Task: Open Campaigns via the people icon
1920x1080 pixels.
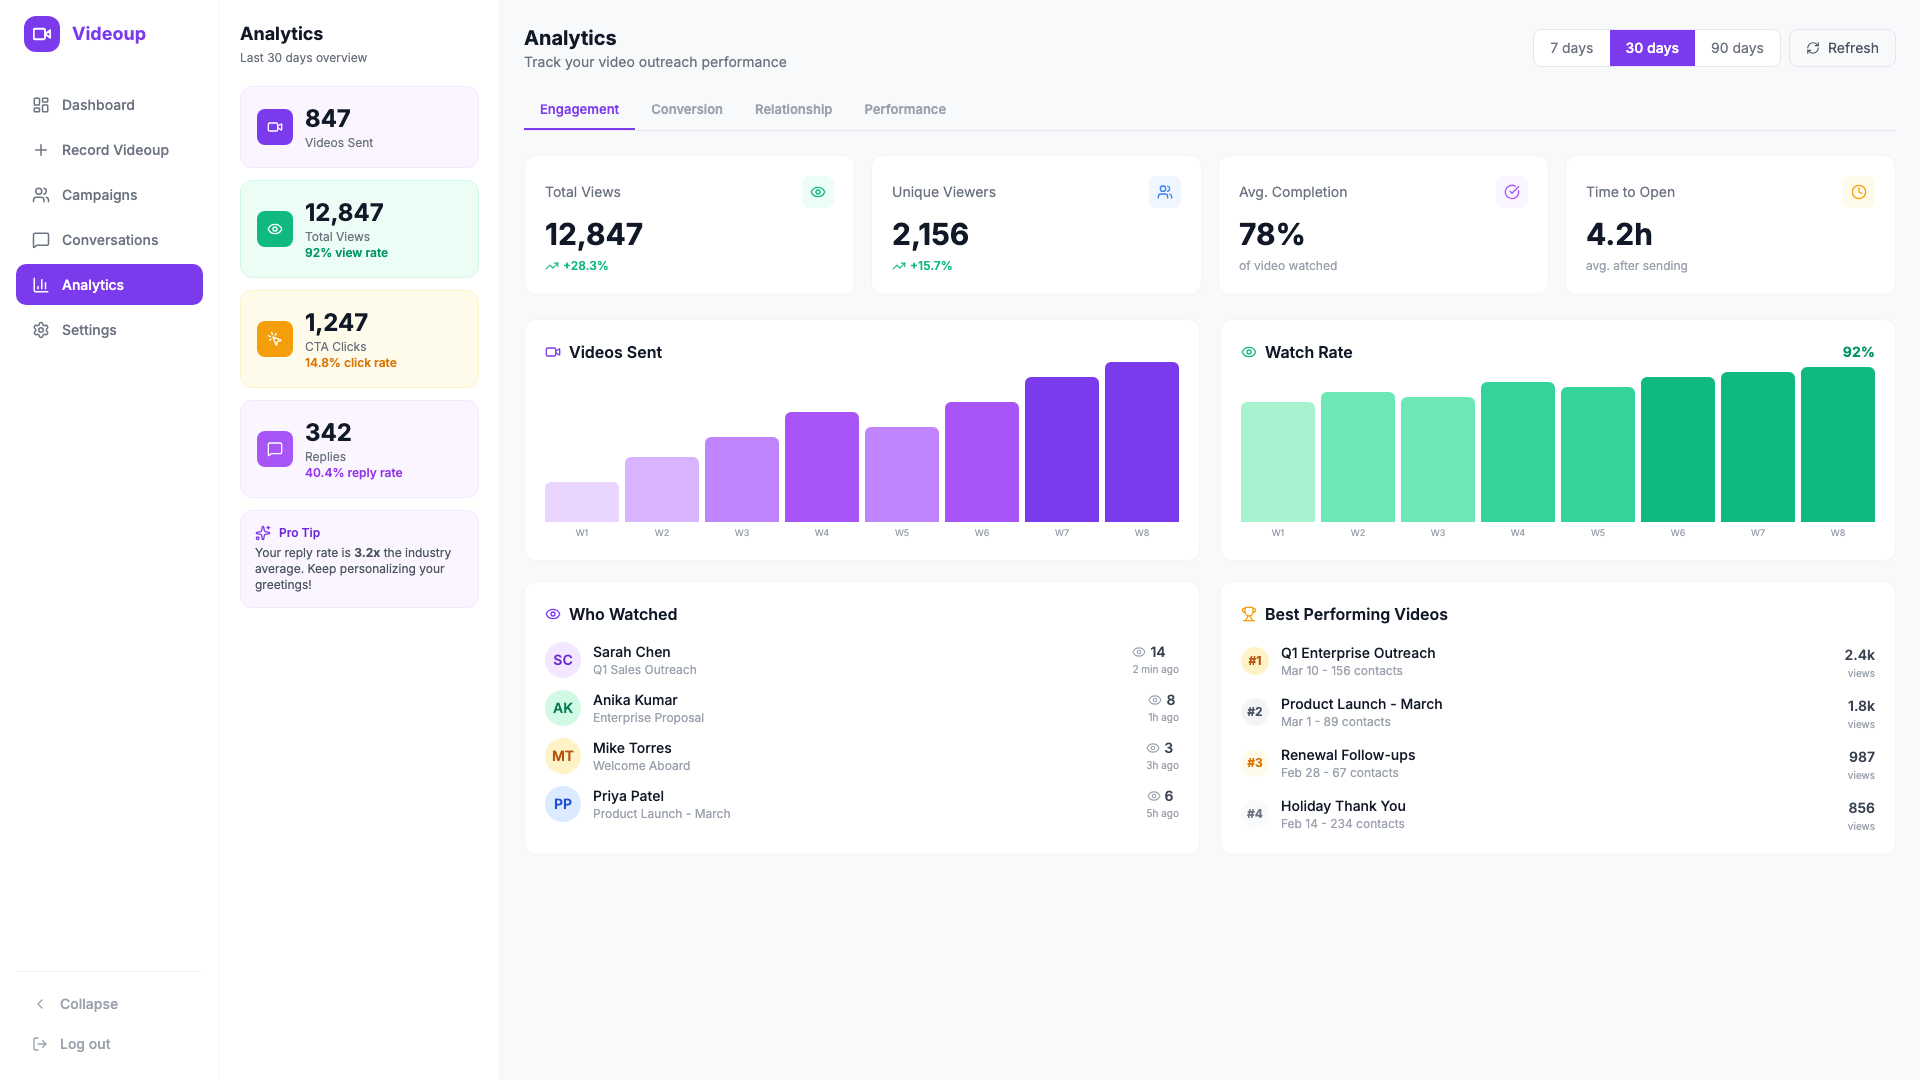Action: point(41,195)
